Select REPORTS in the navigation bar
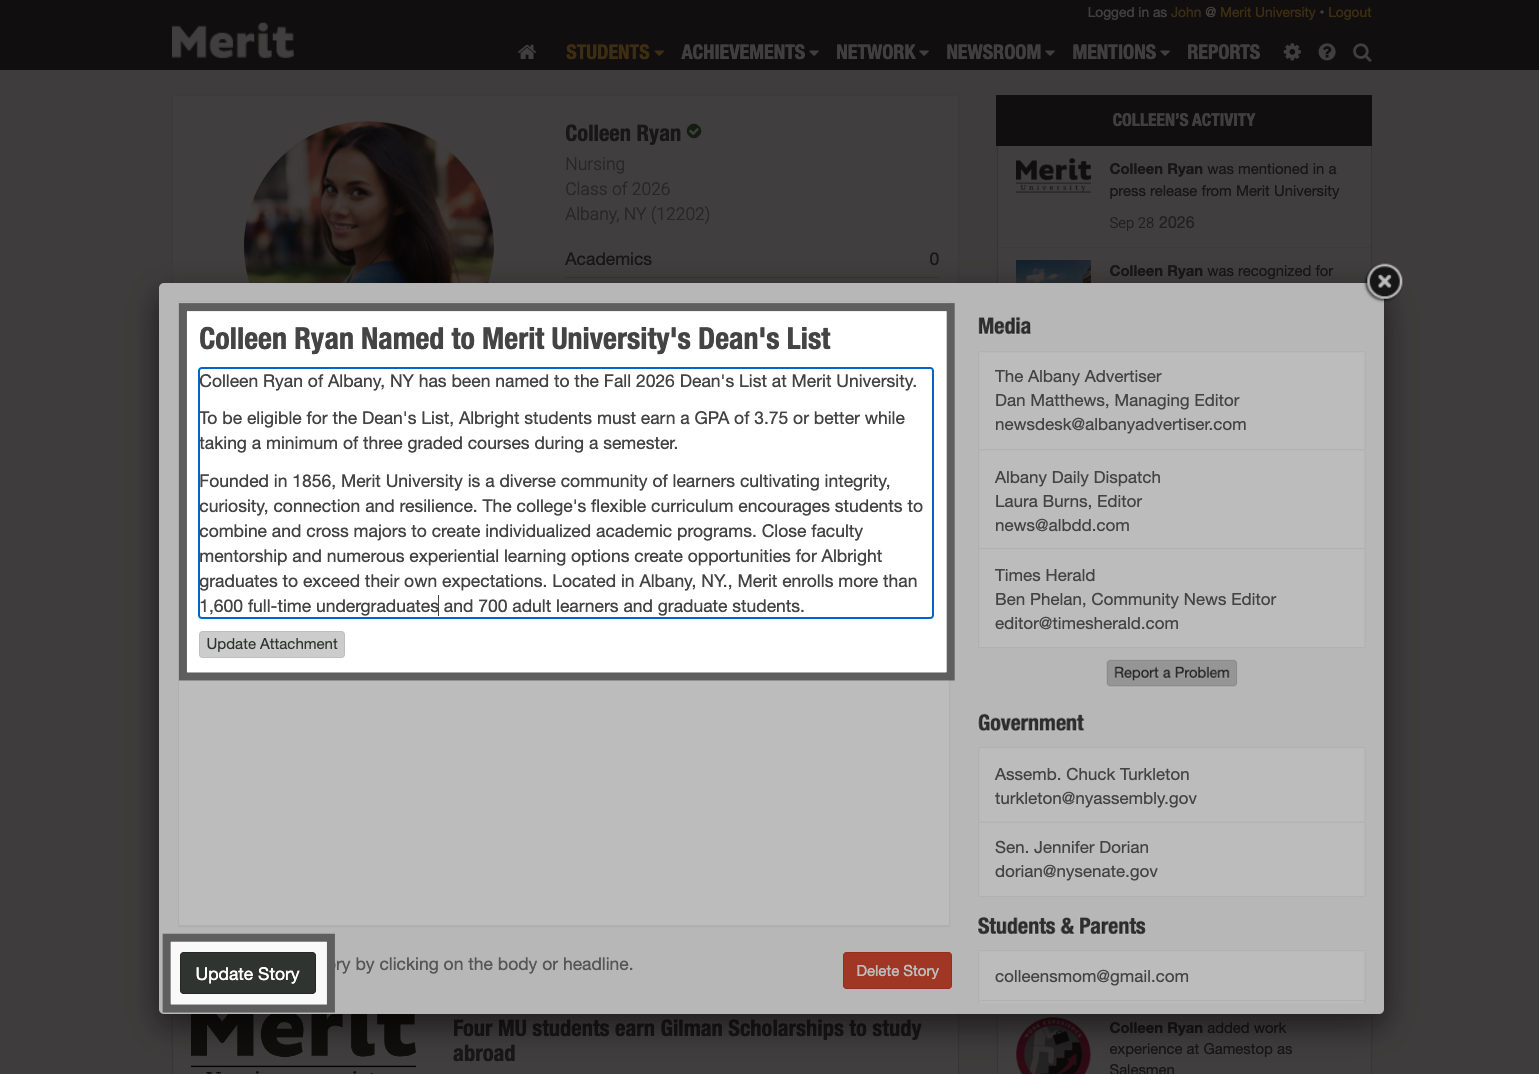 [x=1223, y=52]
